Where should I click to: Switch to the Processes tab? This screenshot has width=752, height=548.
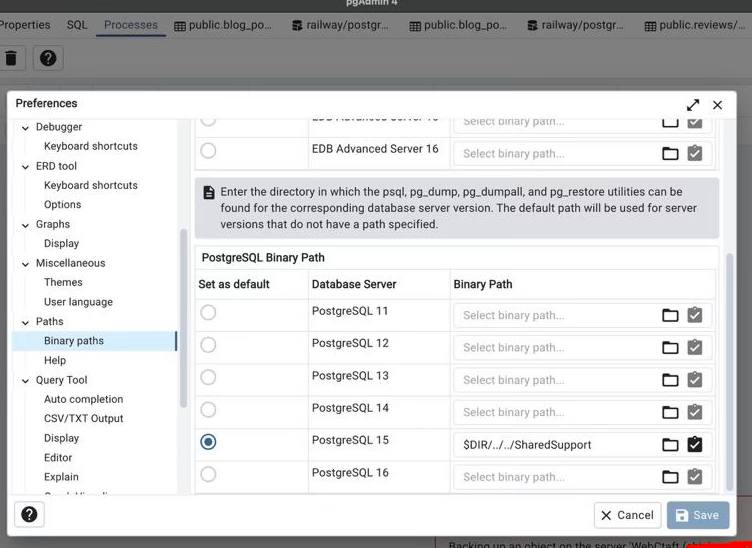130,25
